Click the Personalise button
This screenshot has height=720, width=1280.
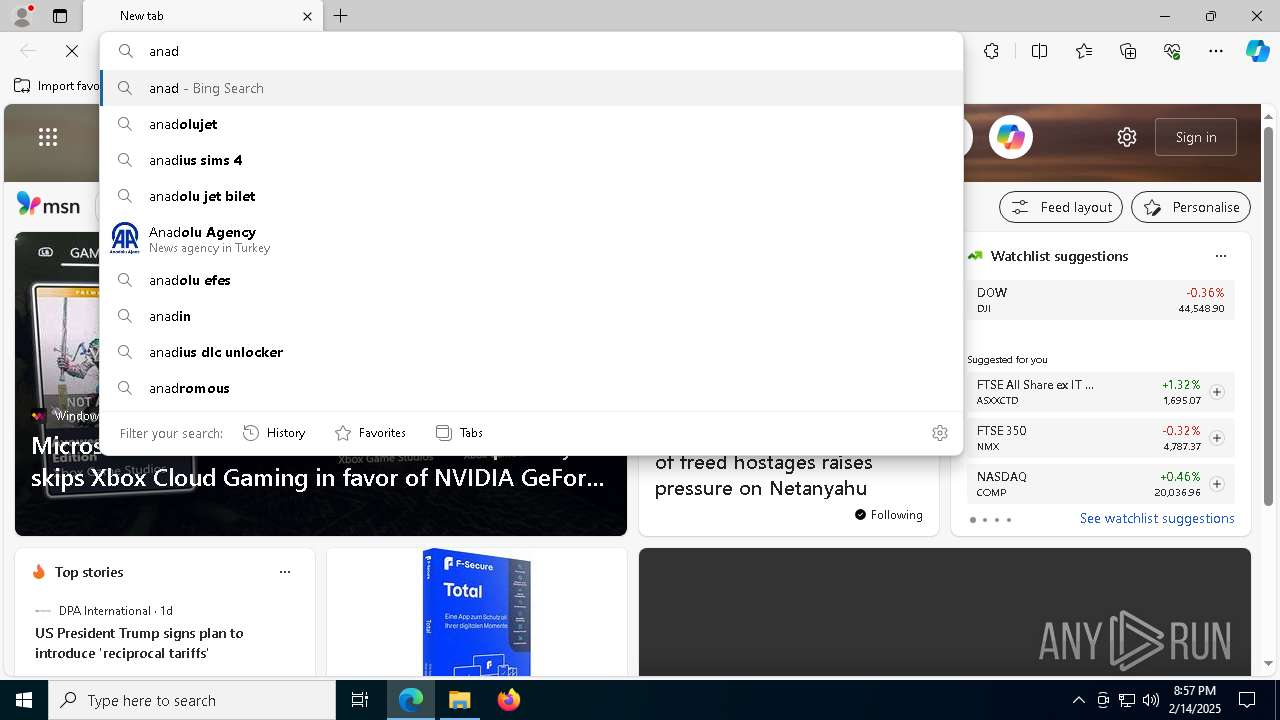click(x=1191, y=207)
